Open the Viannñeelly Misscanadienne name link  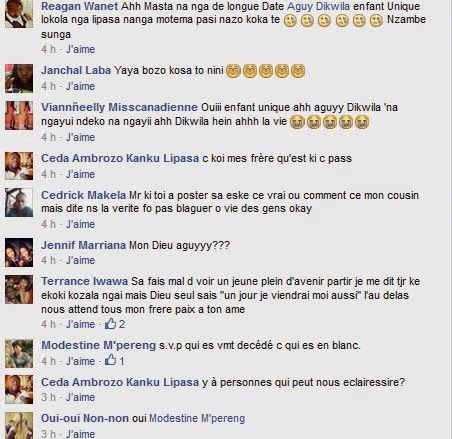(119, 107)
